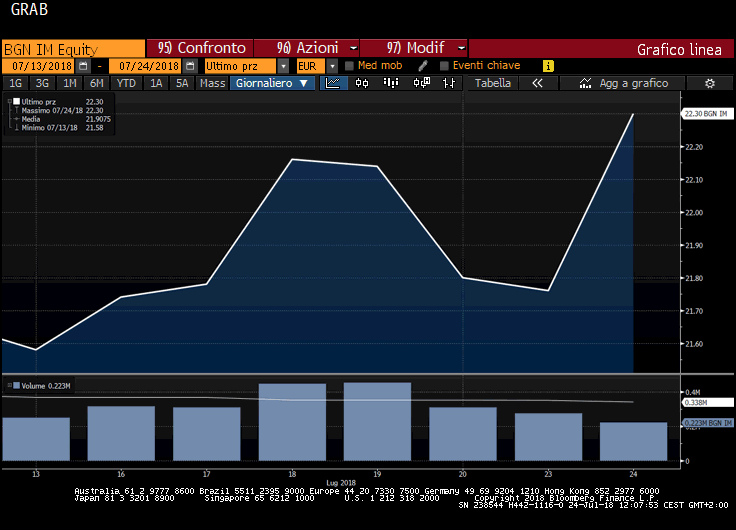Open the start date calendar picker
The height and width of the screenshot is (530, 736).
(x=83, y=66)
